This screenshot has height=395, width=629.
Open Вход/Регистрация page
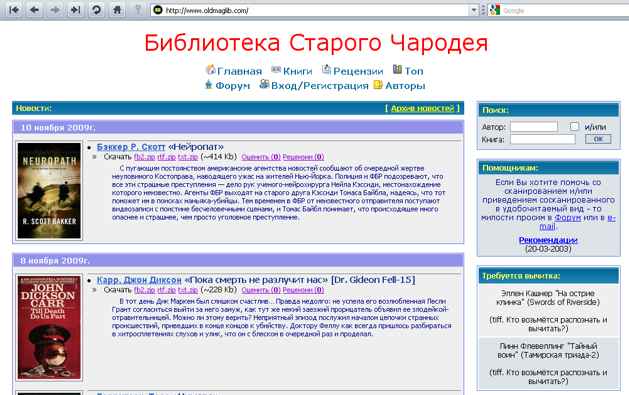(x=319, y=85)
